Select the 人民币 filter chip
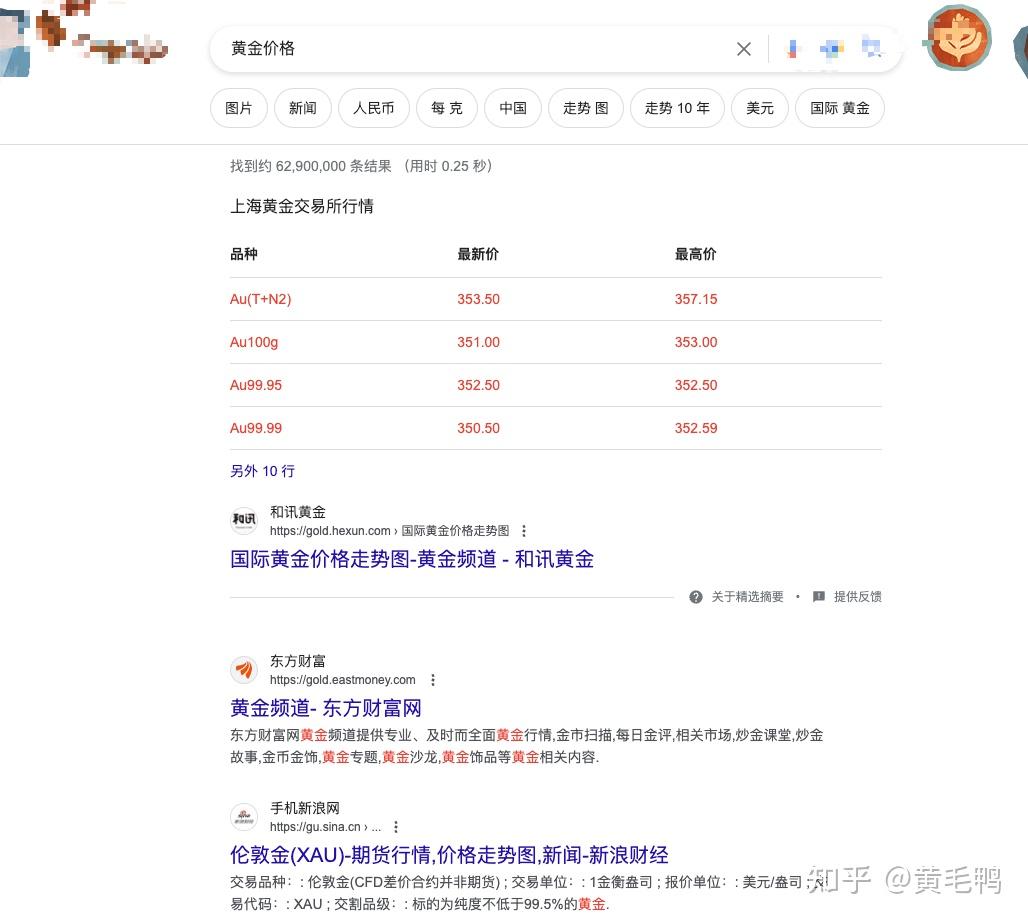 tap(374, 108)
